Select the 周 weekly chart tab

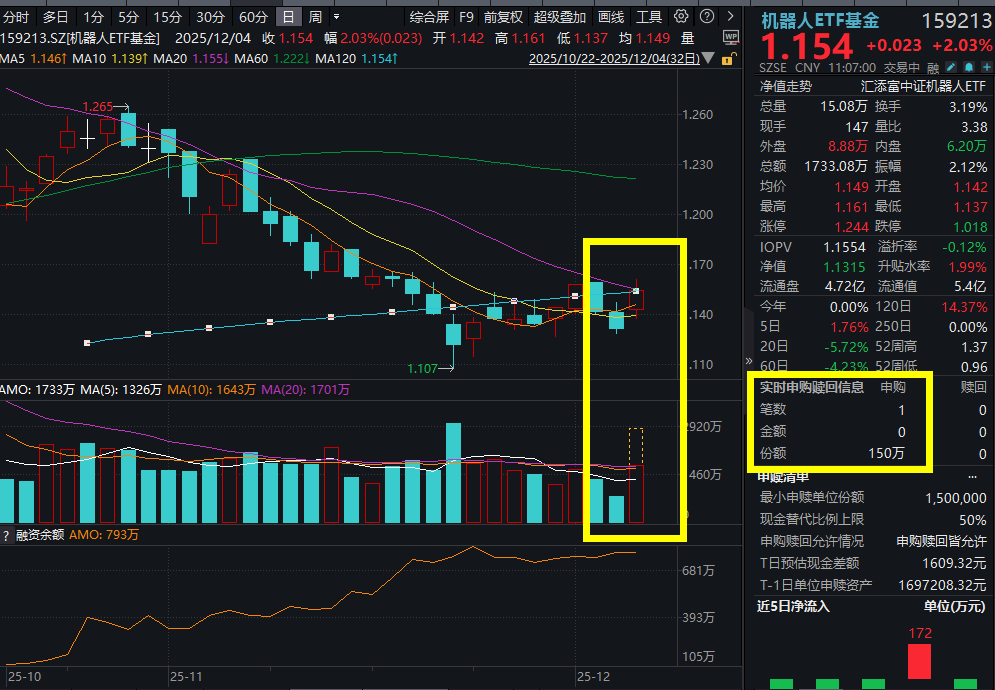click(315, 16)
